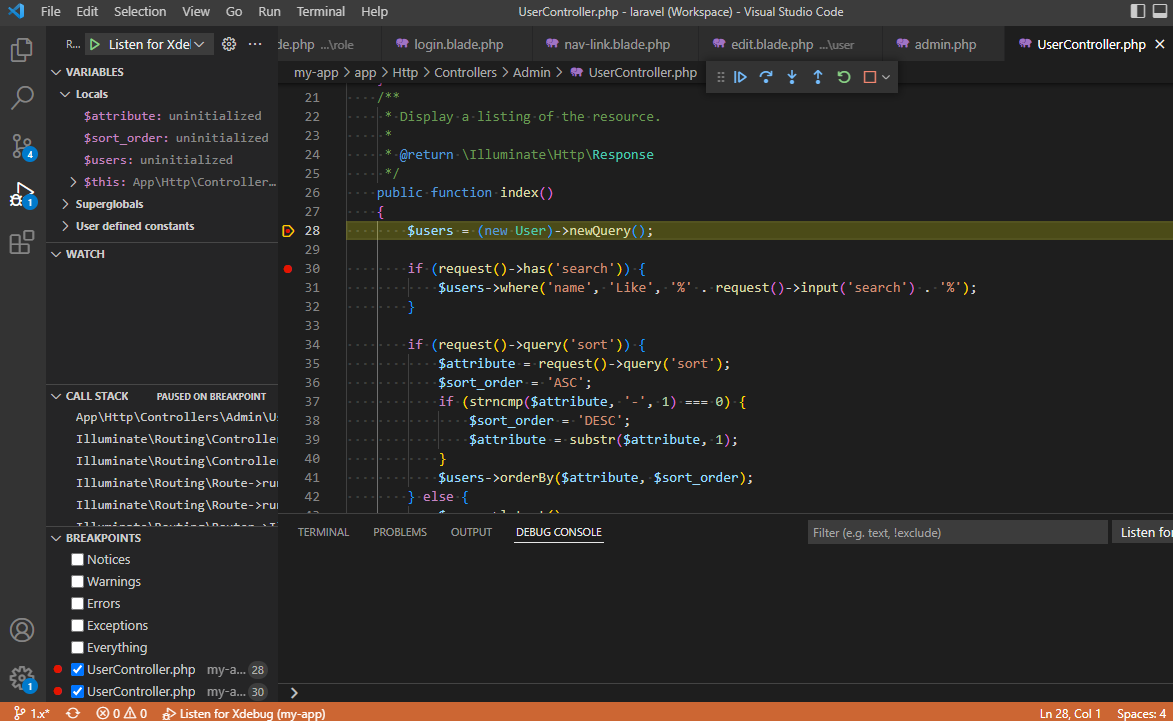The width and height of the screenshot is (1173, 721).
Task: Switch to admin.php tab
Action: point(944,44)
